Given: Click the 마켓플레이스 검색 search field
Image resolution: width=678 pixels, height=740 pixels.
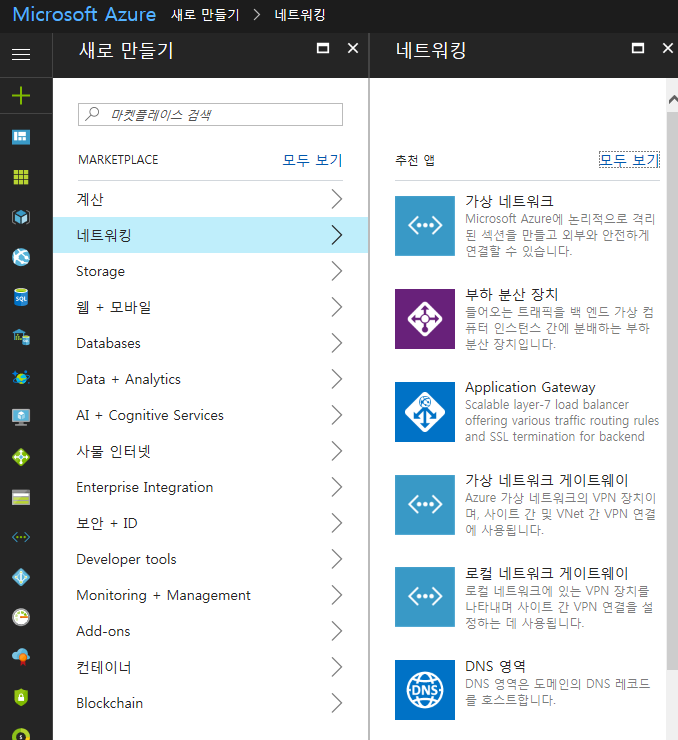Looking at the screenshot, I should coord(210,115).
